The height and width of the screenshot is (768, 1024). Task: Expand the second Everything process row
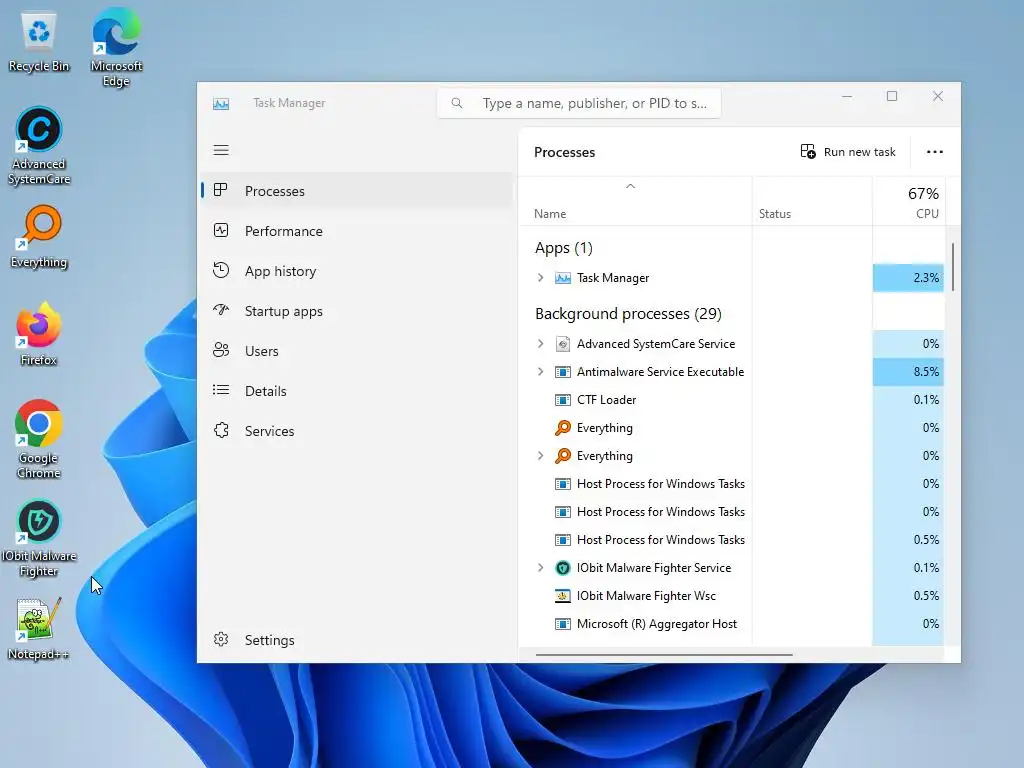pyautogui.click(x=540, y=456)
